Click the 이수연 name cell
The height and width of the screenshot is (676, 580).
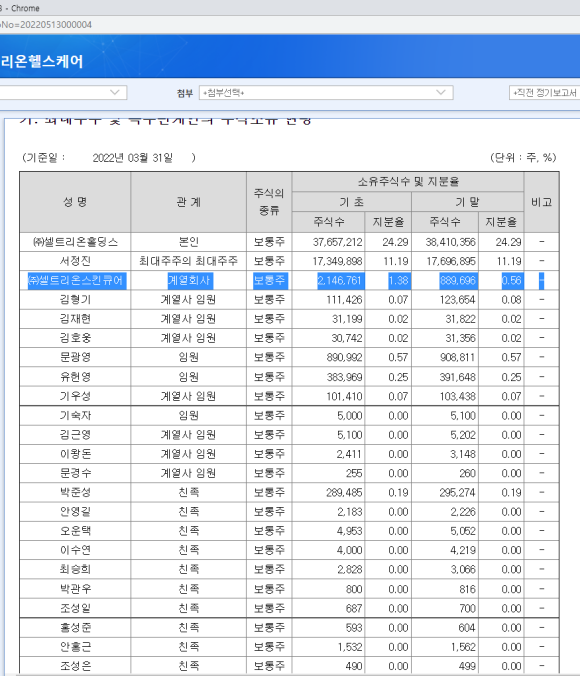75,550
